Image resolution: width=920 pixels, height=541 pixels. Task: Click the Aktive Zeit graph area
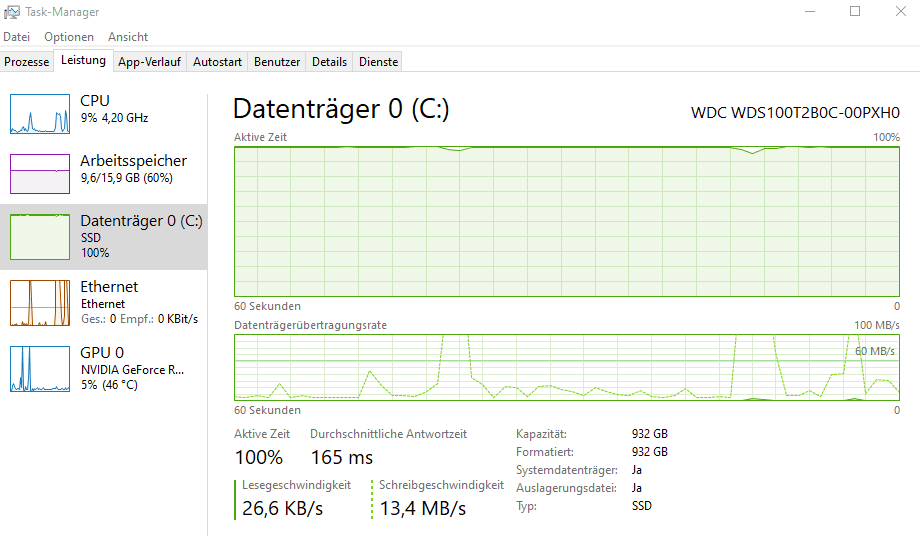(x=566, y=221)
